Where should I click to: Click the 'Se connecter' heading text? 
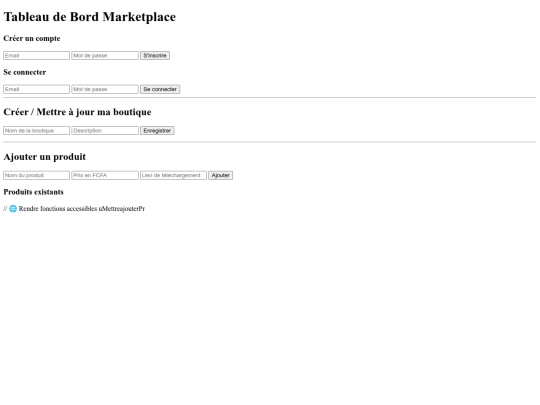point(25,72)
